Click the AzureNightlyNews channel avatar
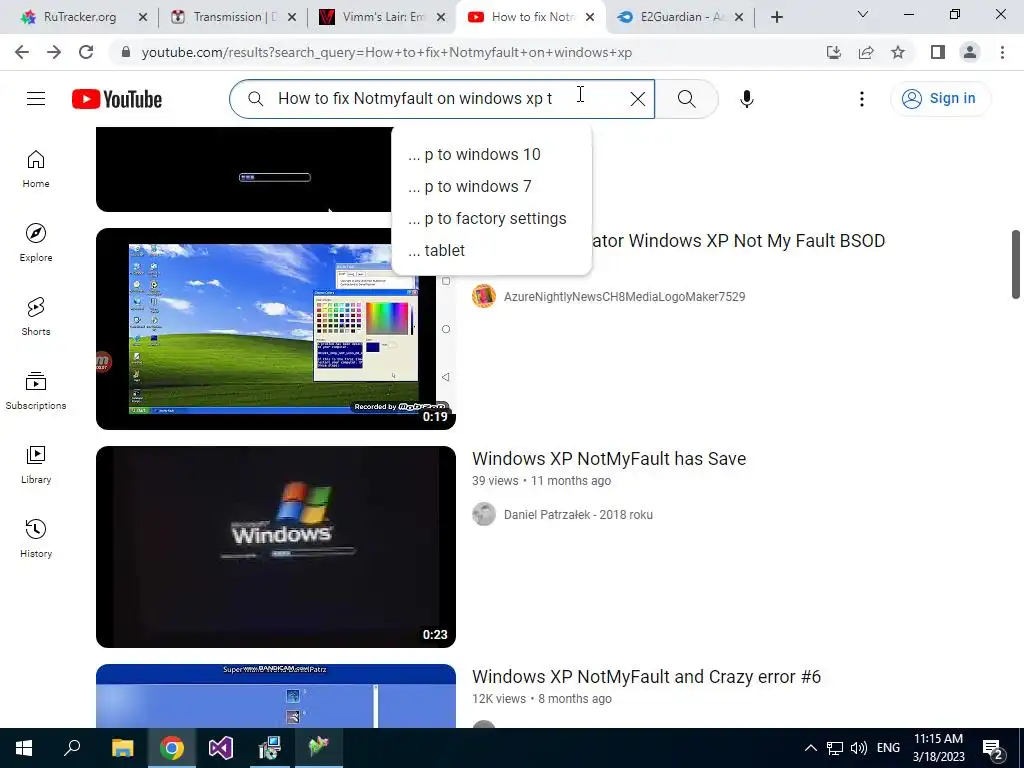The height and width of the screenshot is (768, 1024). tap(484, 296)
